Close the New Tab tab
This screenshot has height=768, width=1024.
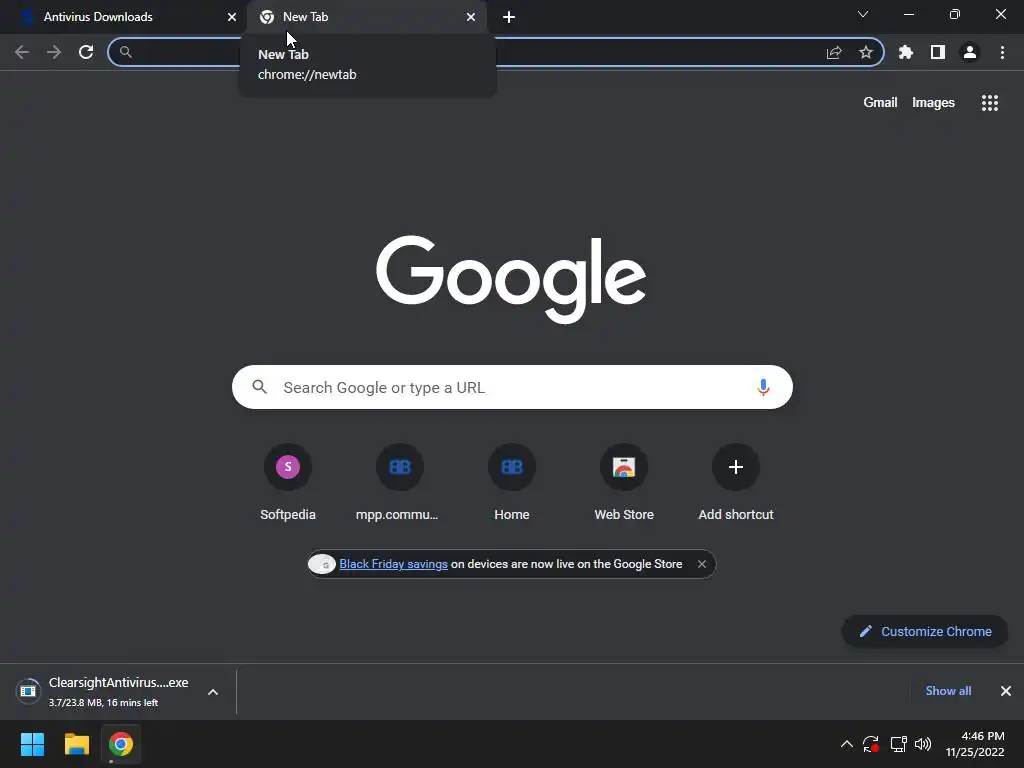[x=471, y=17]
